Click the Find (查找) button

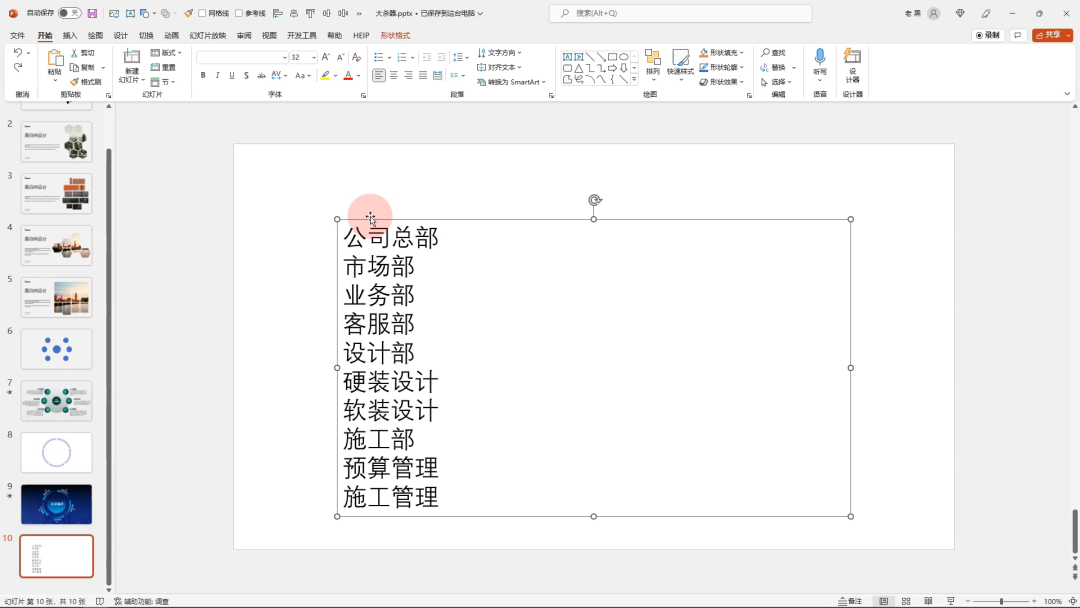tap(773, 52)
